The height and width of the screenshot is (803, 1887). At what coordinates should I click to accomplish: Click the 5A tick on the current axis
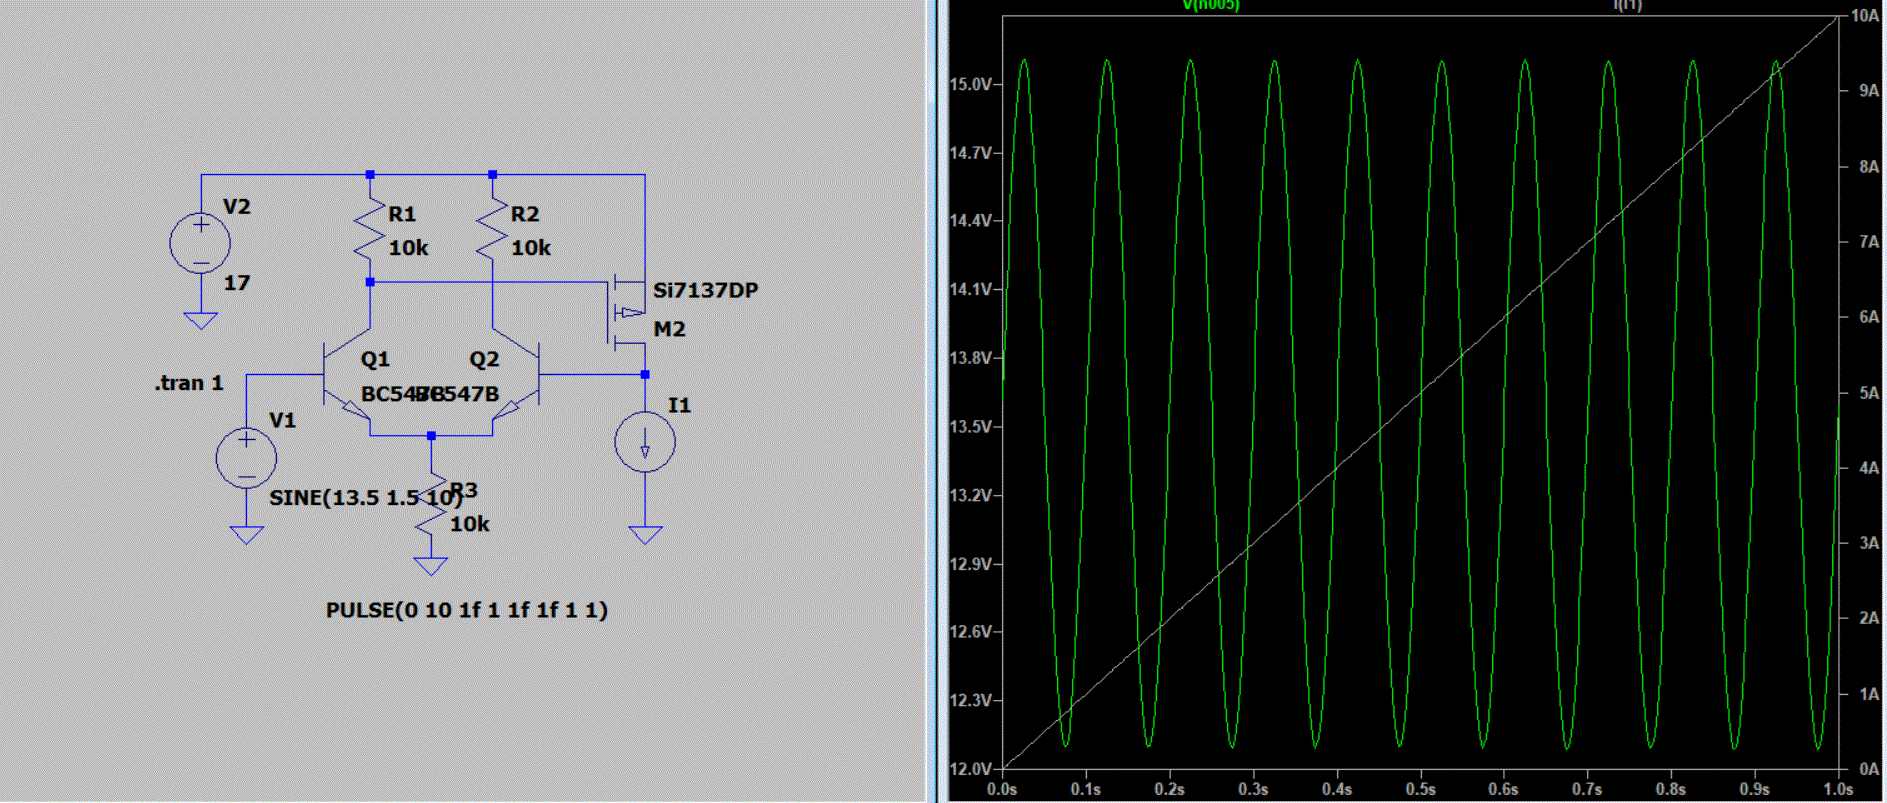(x=1868, y=393)
